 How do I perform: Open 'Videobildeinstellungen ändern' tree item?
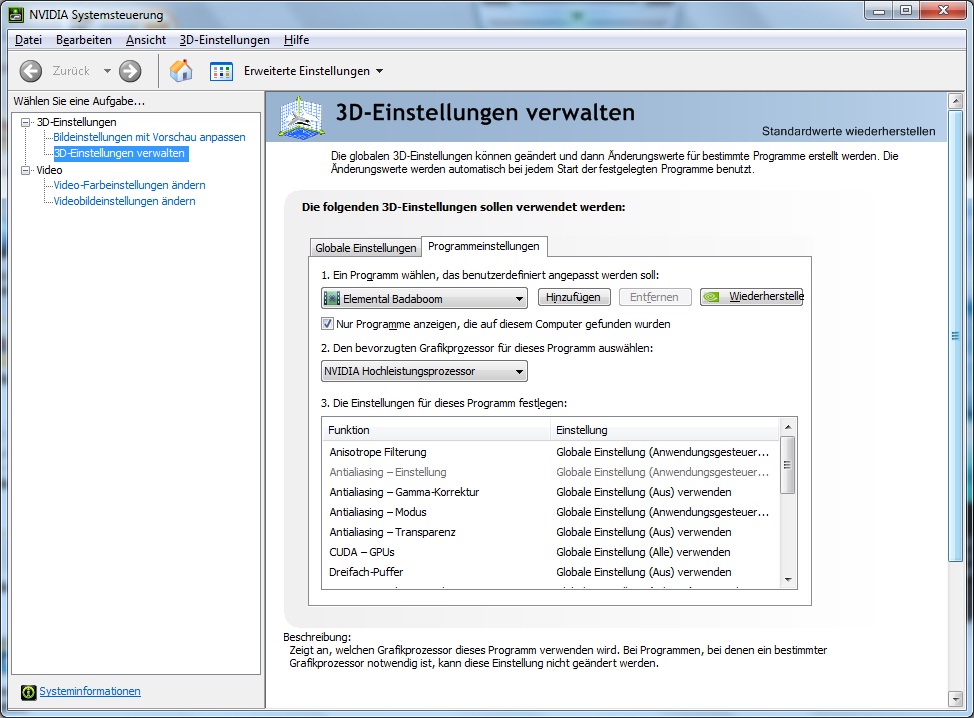(x=124, y=201)
